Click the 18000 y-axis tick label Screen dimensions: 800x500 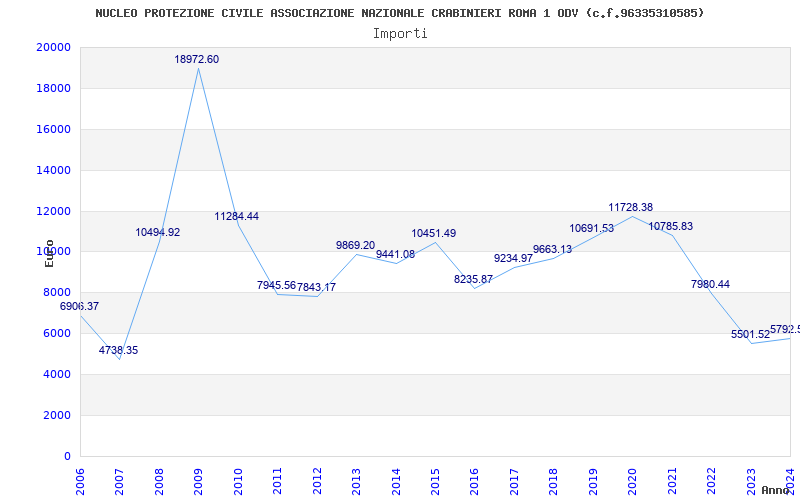tap(54, 89)
